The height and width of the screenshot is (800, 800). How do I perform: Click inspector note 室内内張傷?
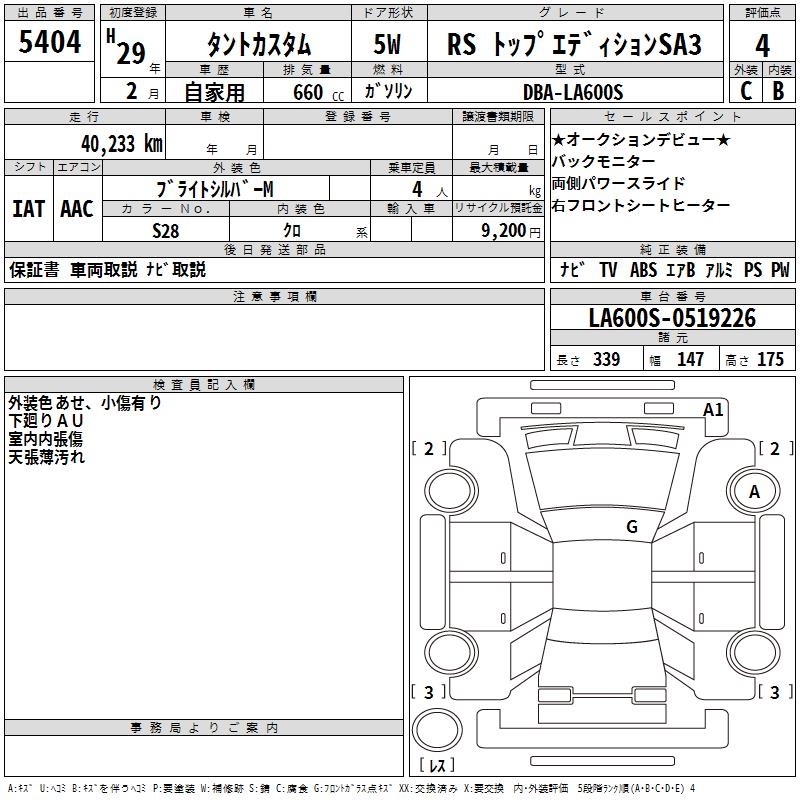tap(45, 439)
